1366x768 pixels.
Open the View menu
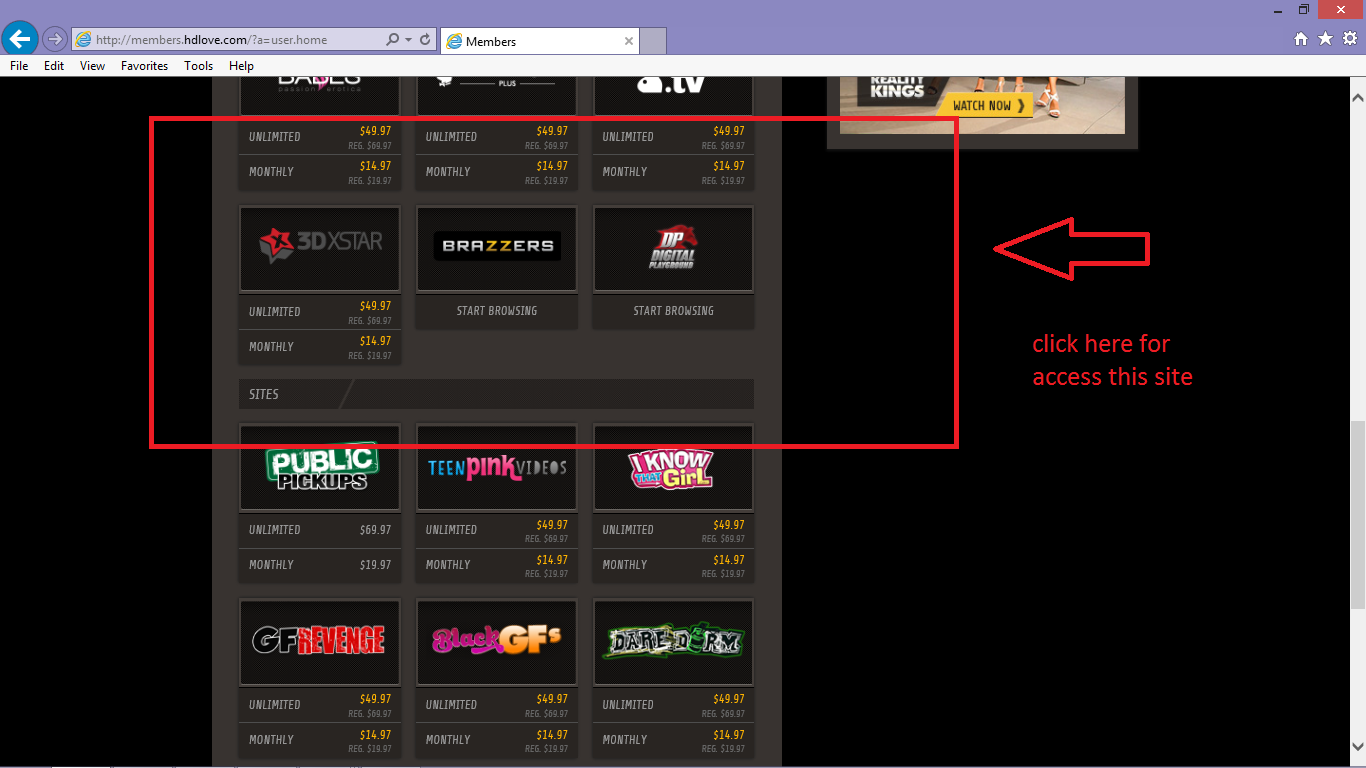[x=93, y=66]
